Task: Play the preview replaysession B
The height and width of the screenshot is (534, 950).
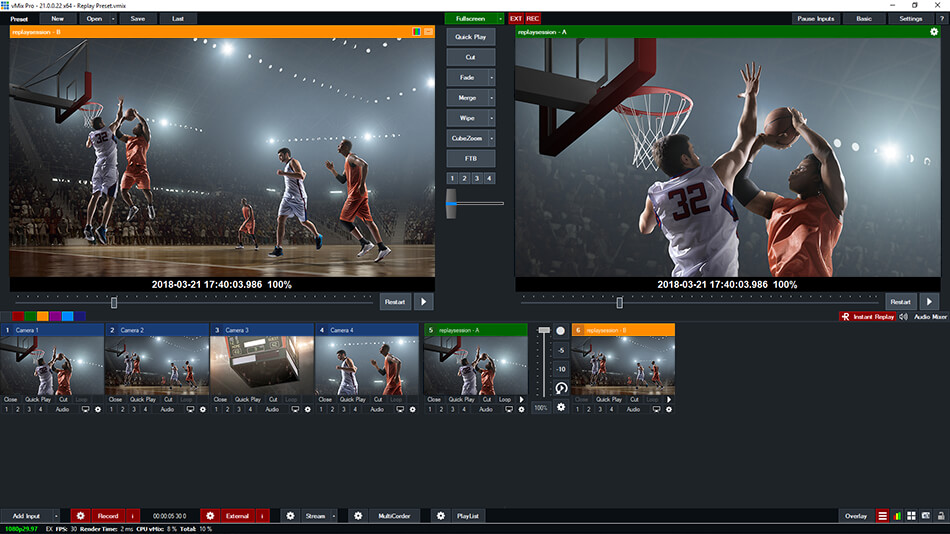Action: pos(424,302)
